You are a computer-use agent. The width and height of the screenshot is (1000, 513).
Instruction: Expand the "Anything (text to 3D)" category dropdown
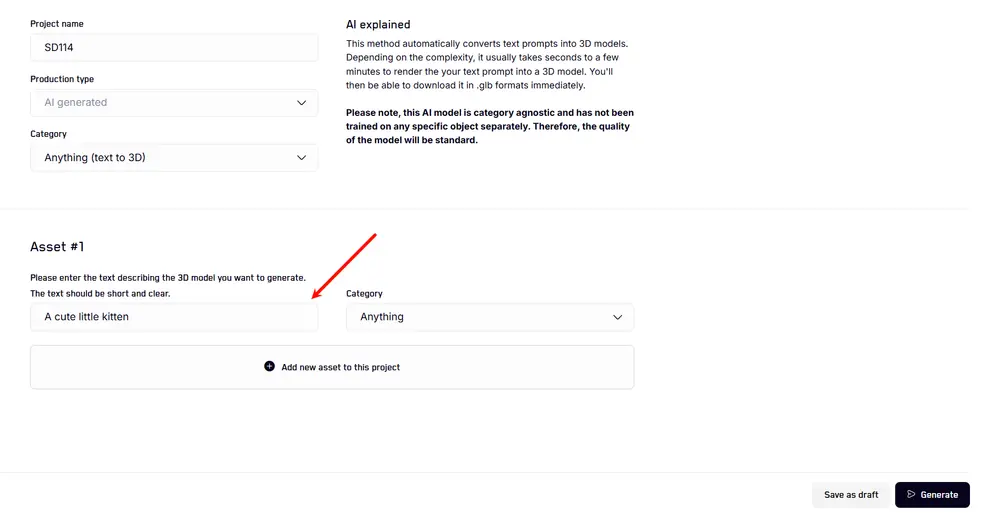pyautogui.click(x=174, y=157)
